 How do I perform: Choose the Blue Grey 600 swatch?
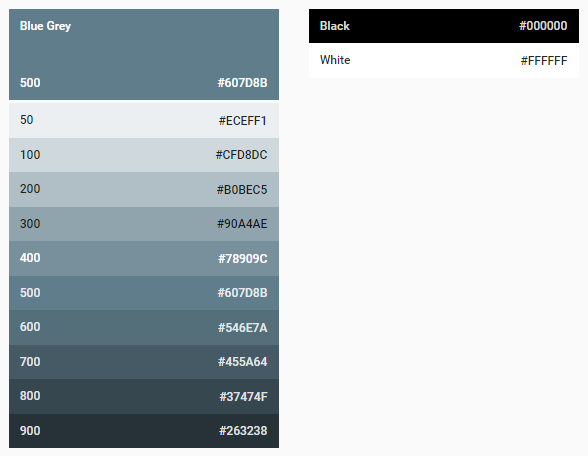(x=144, y=327)
